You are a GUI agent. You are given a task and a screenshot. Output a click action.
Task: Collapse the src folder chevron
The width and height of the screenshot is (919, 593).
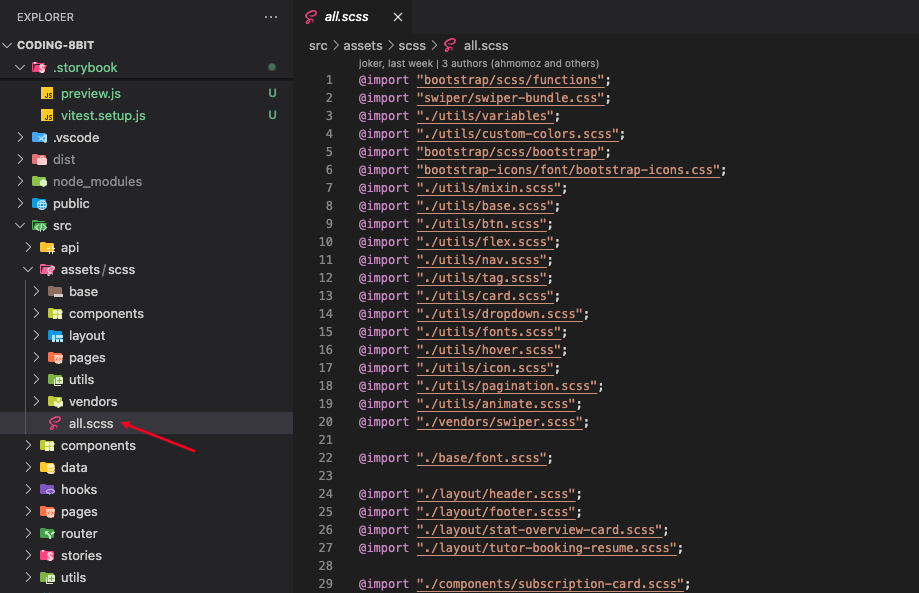pos(20,225)
